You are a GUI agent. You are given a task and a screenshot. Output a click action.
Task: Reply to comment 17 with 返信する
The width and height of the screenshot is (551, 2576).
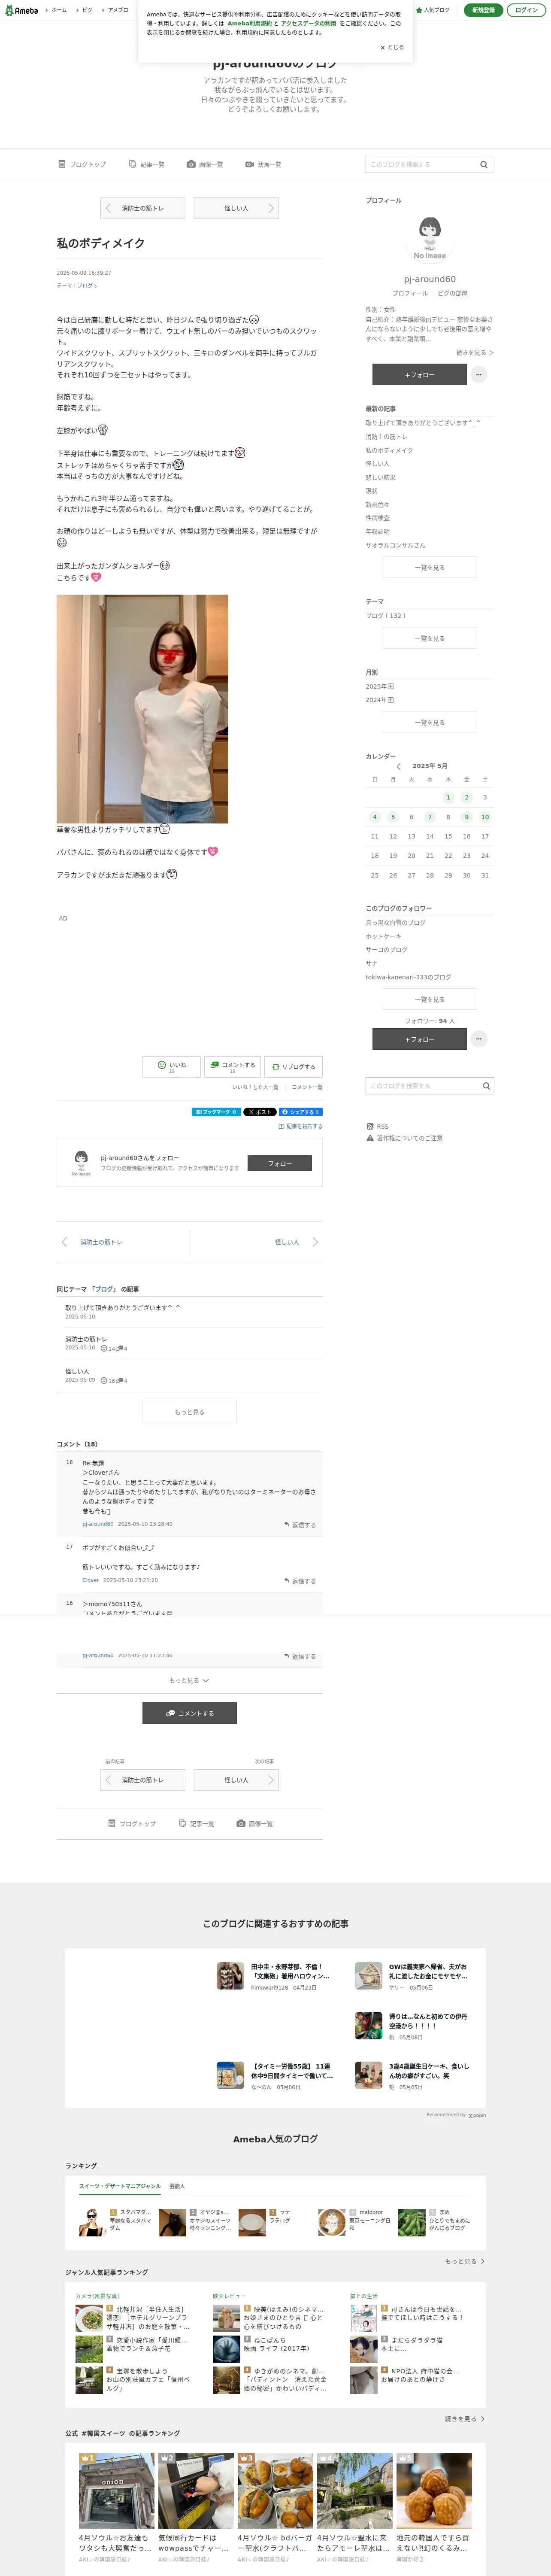(x=300, y=1581)
